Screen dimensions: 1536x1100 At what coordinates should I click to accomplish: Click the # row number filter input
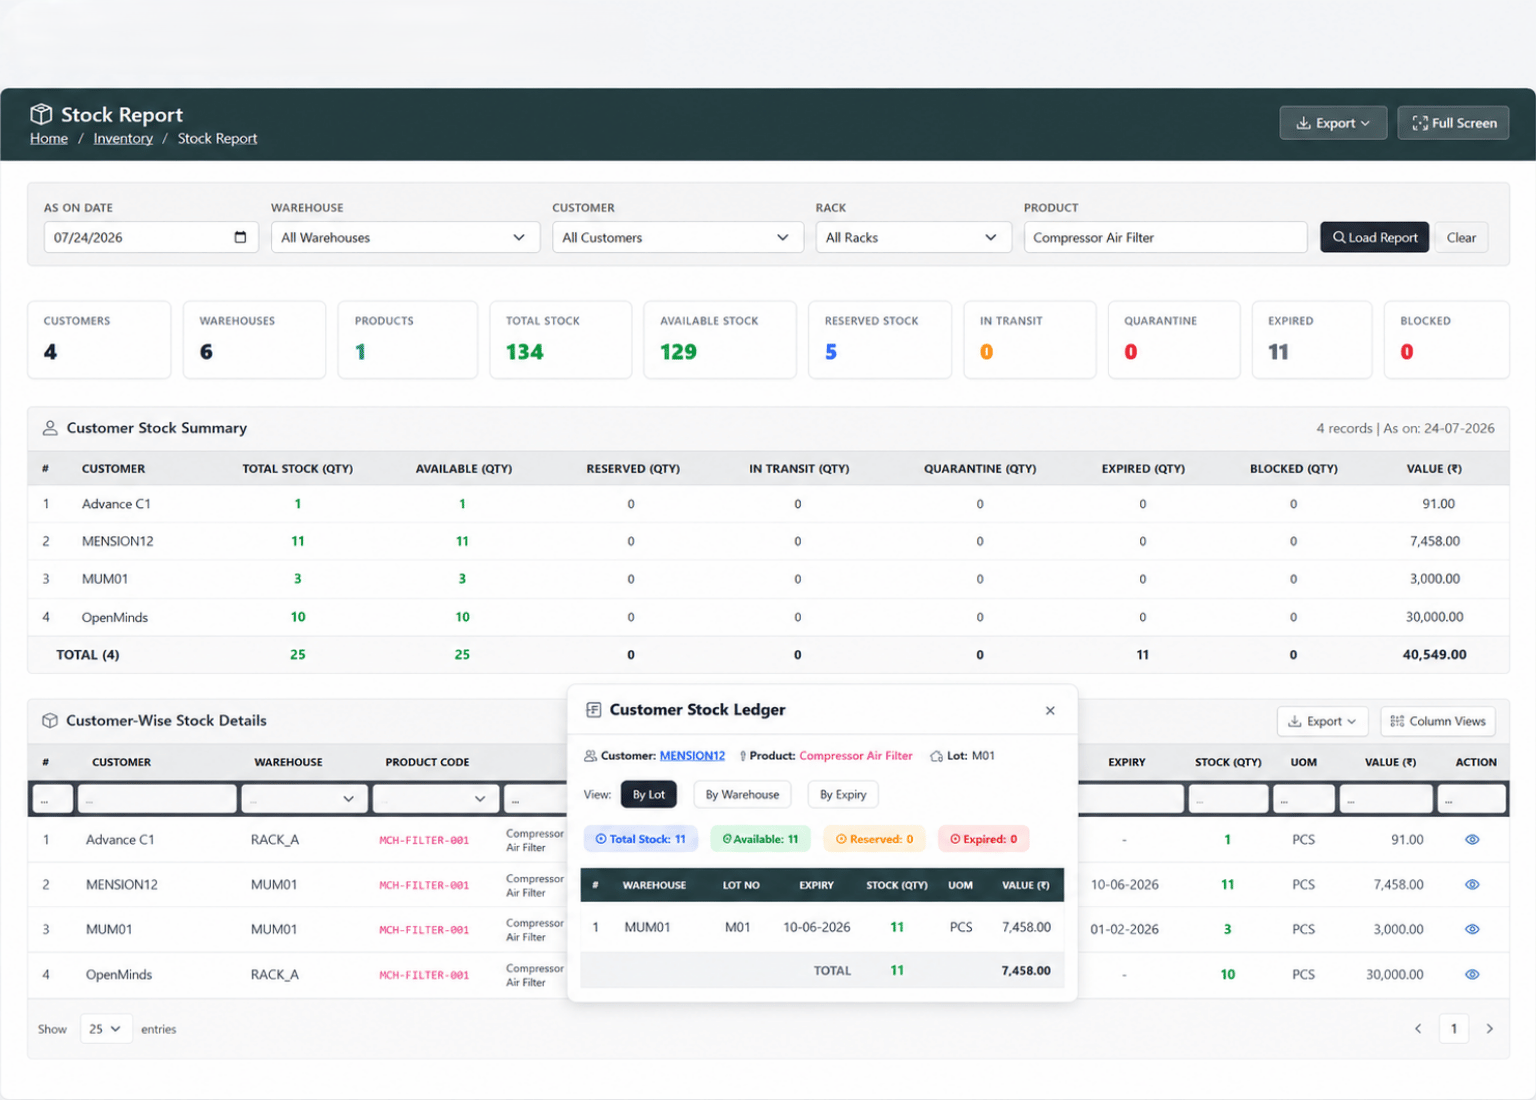pyautogui.click(x=53, y=799)
